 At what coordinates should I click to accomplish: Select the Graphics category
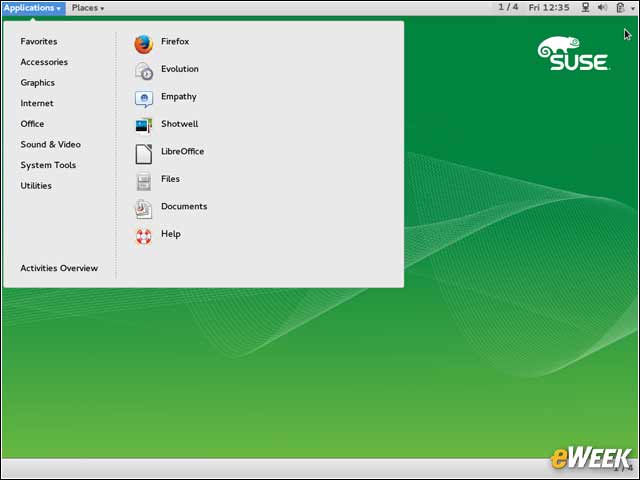click(38, 83)
